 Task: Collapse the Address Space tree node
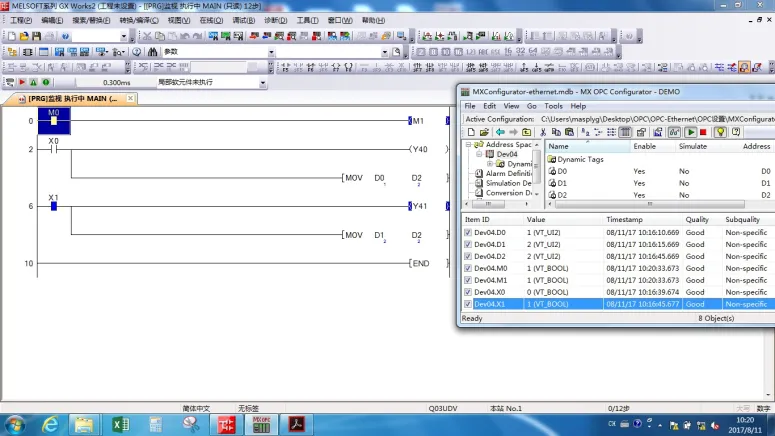[468, 144]
